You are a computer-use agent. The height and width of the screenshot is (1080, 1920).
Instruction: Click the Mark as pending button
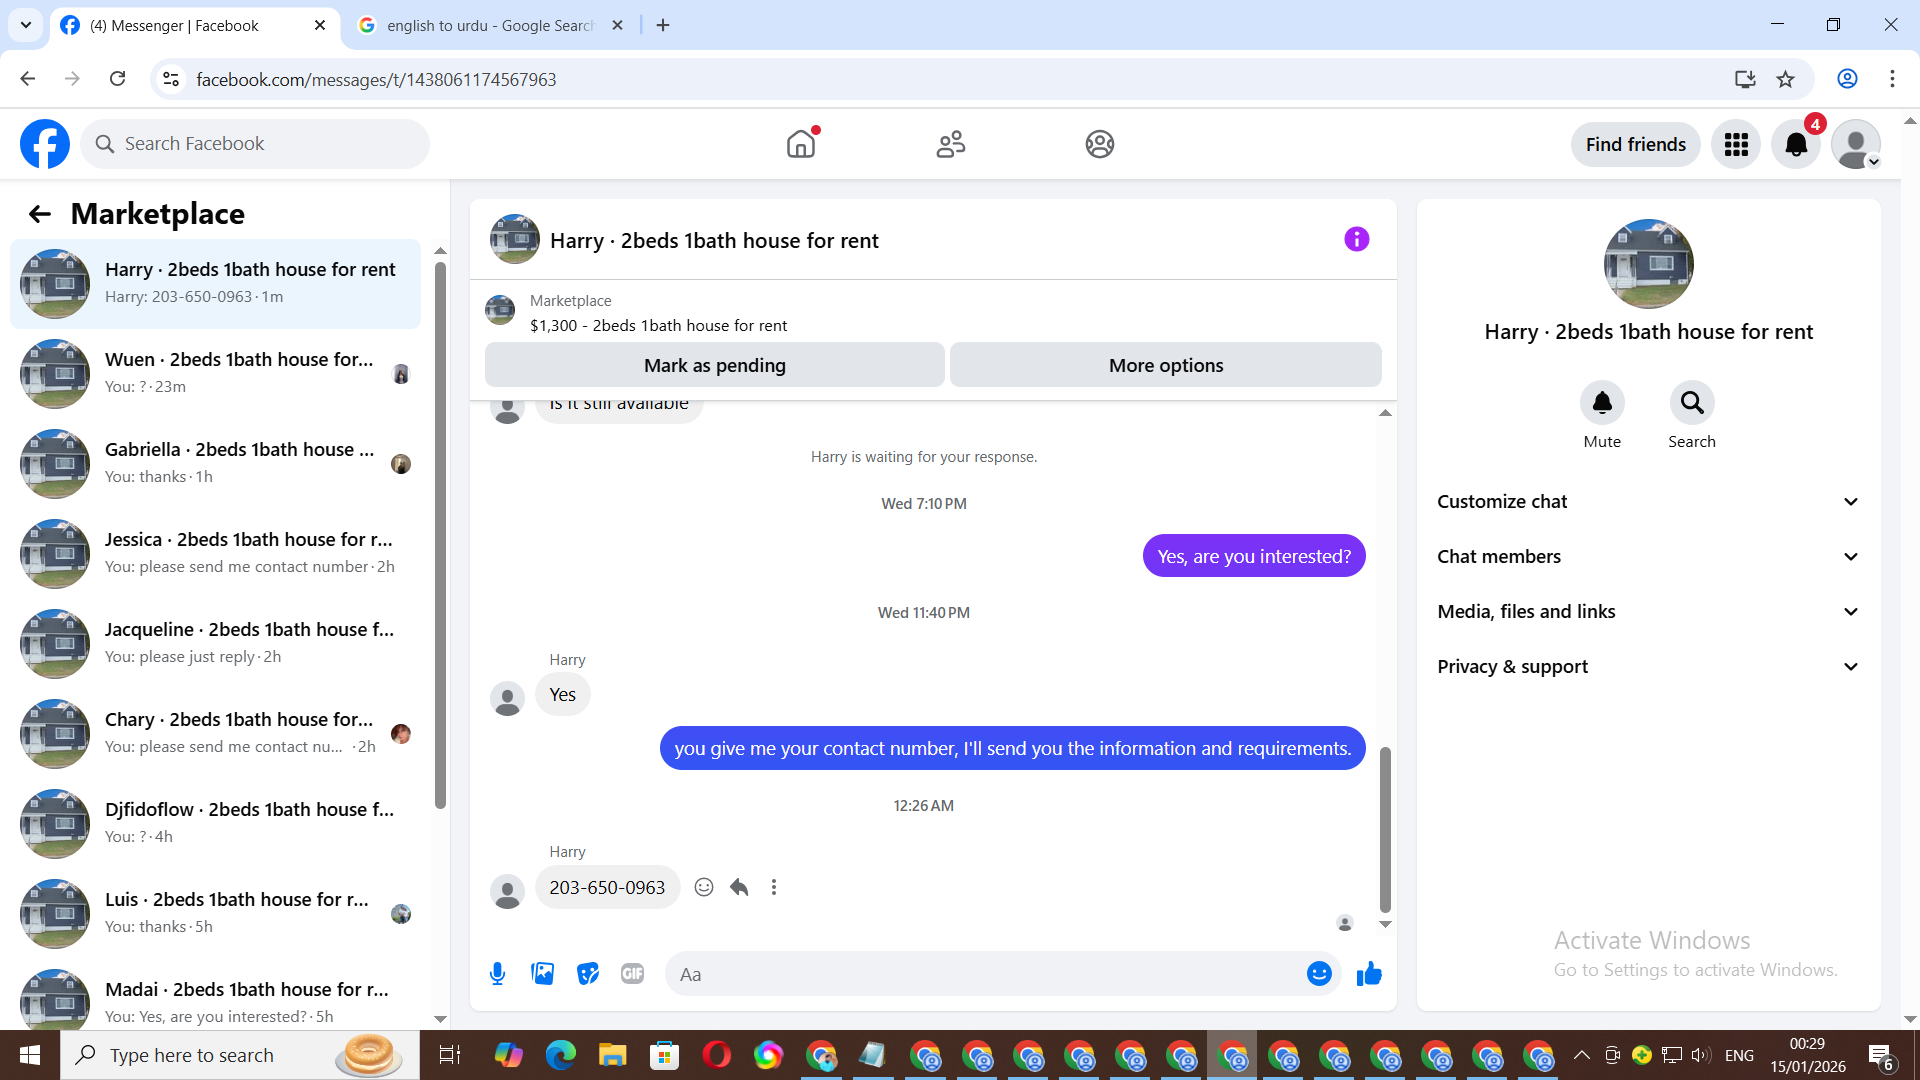click(x=714, y=365)
